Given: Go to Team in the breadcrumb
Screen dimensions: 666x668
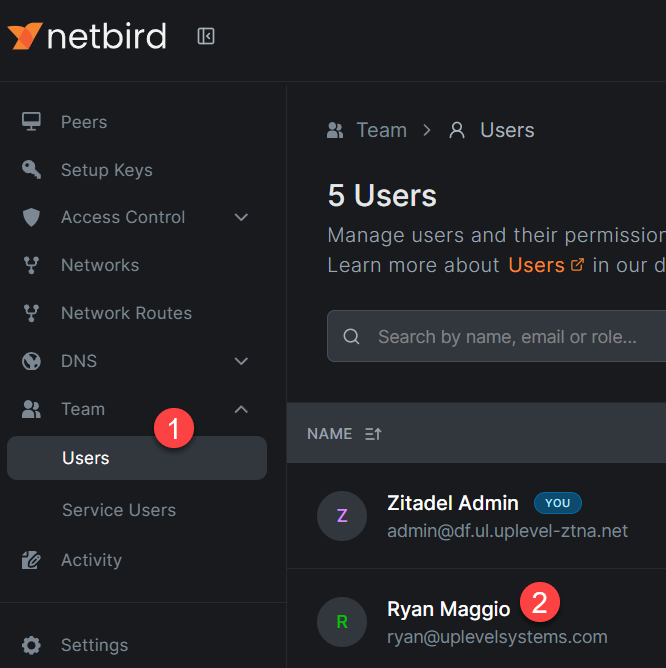Looking at the screenshot, I should [381, 130].
